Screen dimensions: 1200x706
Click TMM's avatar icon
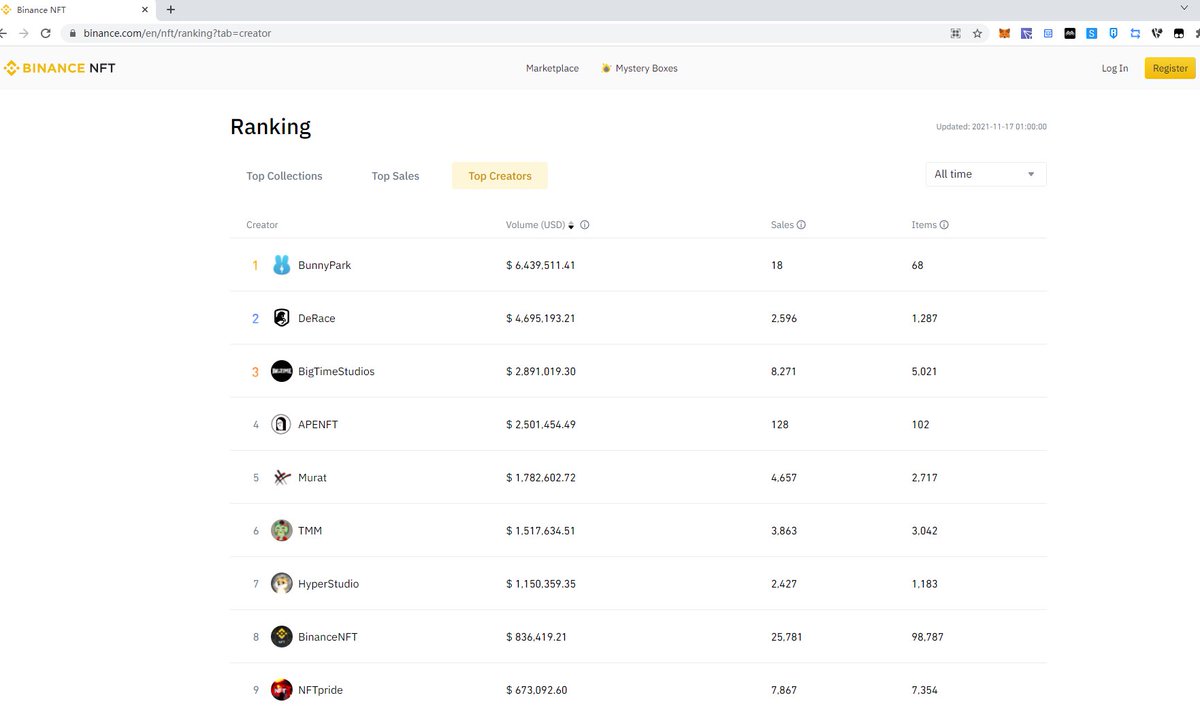[282, 531]
